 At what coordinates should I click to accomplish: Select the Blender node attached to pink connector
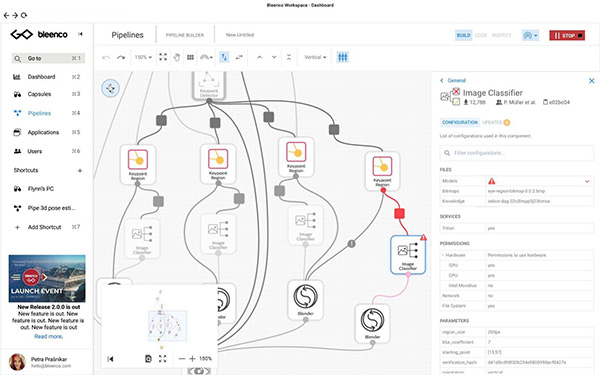coord(372,323)
